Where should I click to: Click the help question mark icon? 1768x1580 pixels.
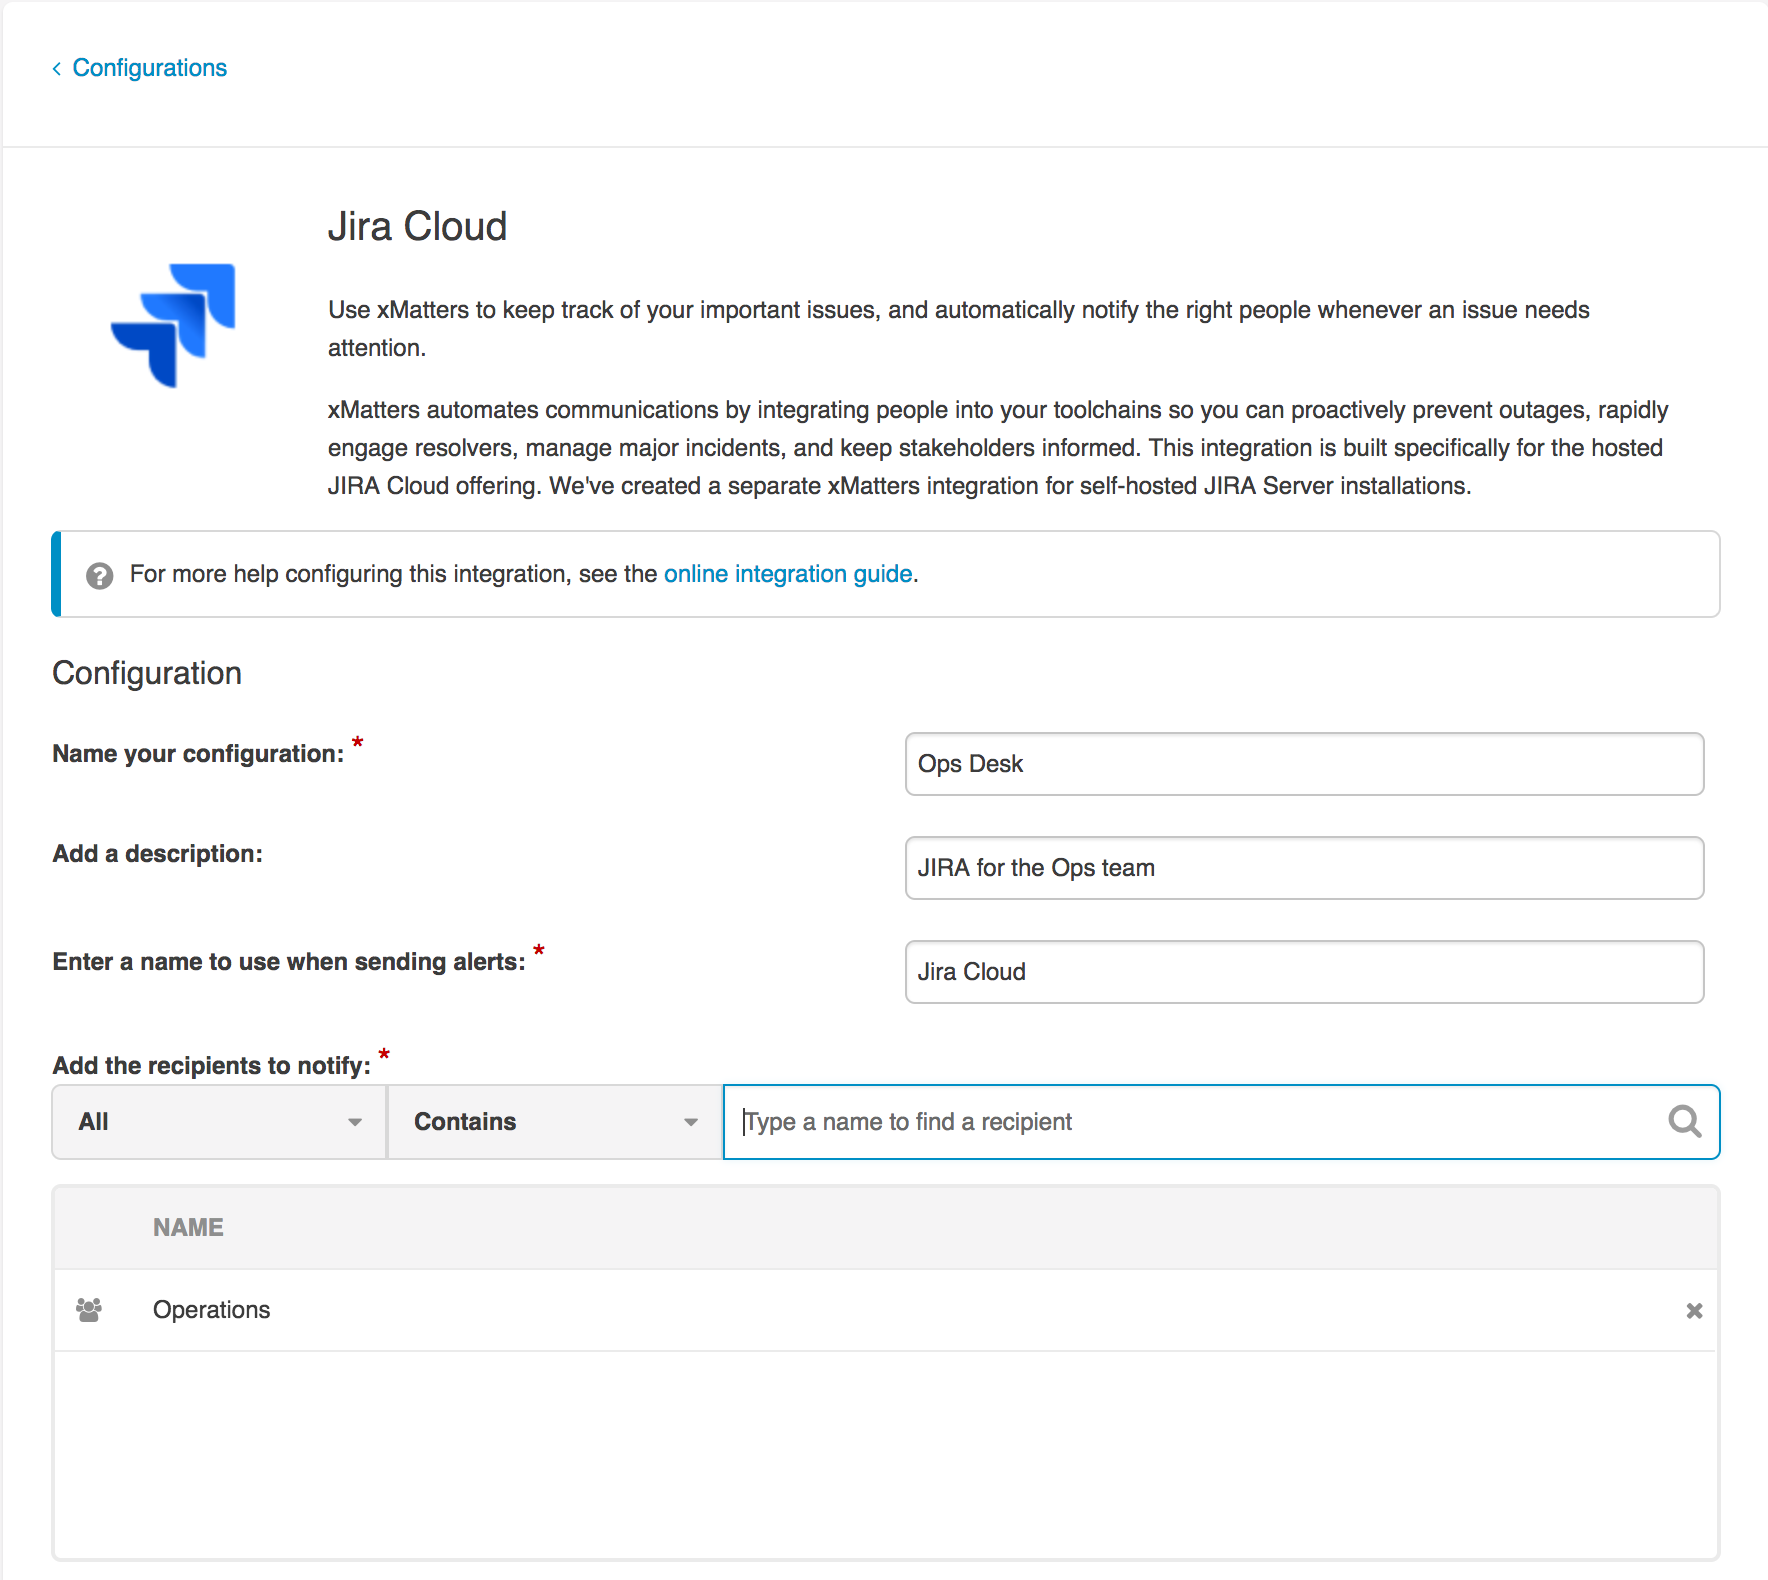tap(99, 575)
